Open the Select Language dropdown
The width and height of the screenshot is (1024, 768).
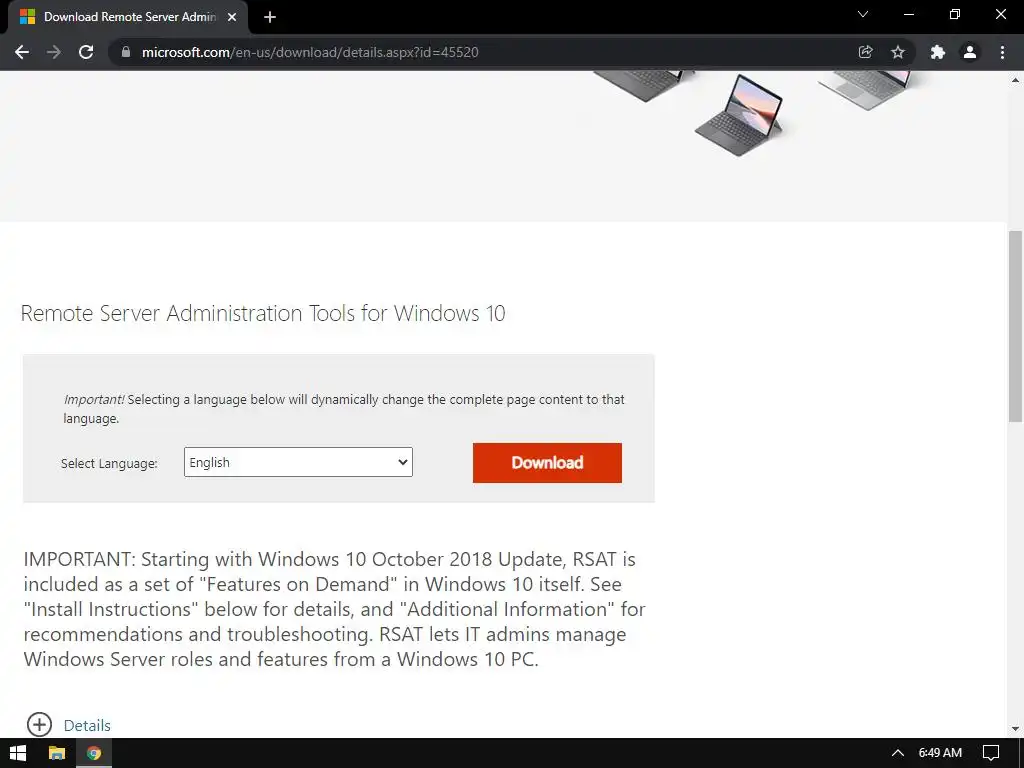point(298,462)
